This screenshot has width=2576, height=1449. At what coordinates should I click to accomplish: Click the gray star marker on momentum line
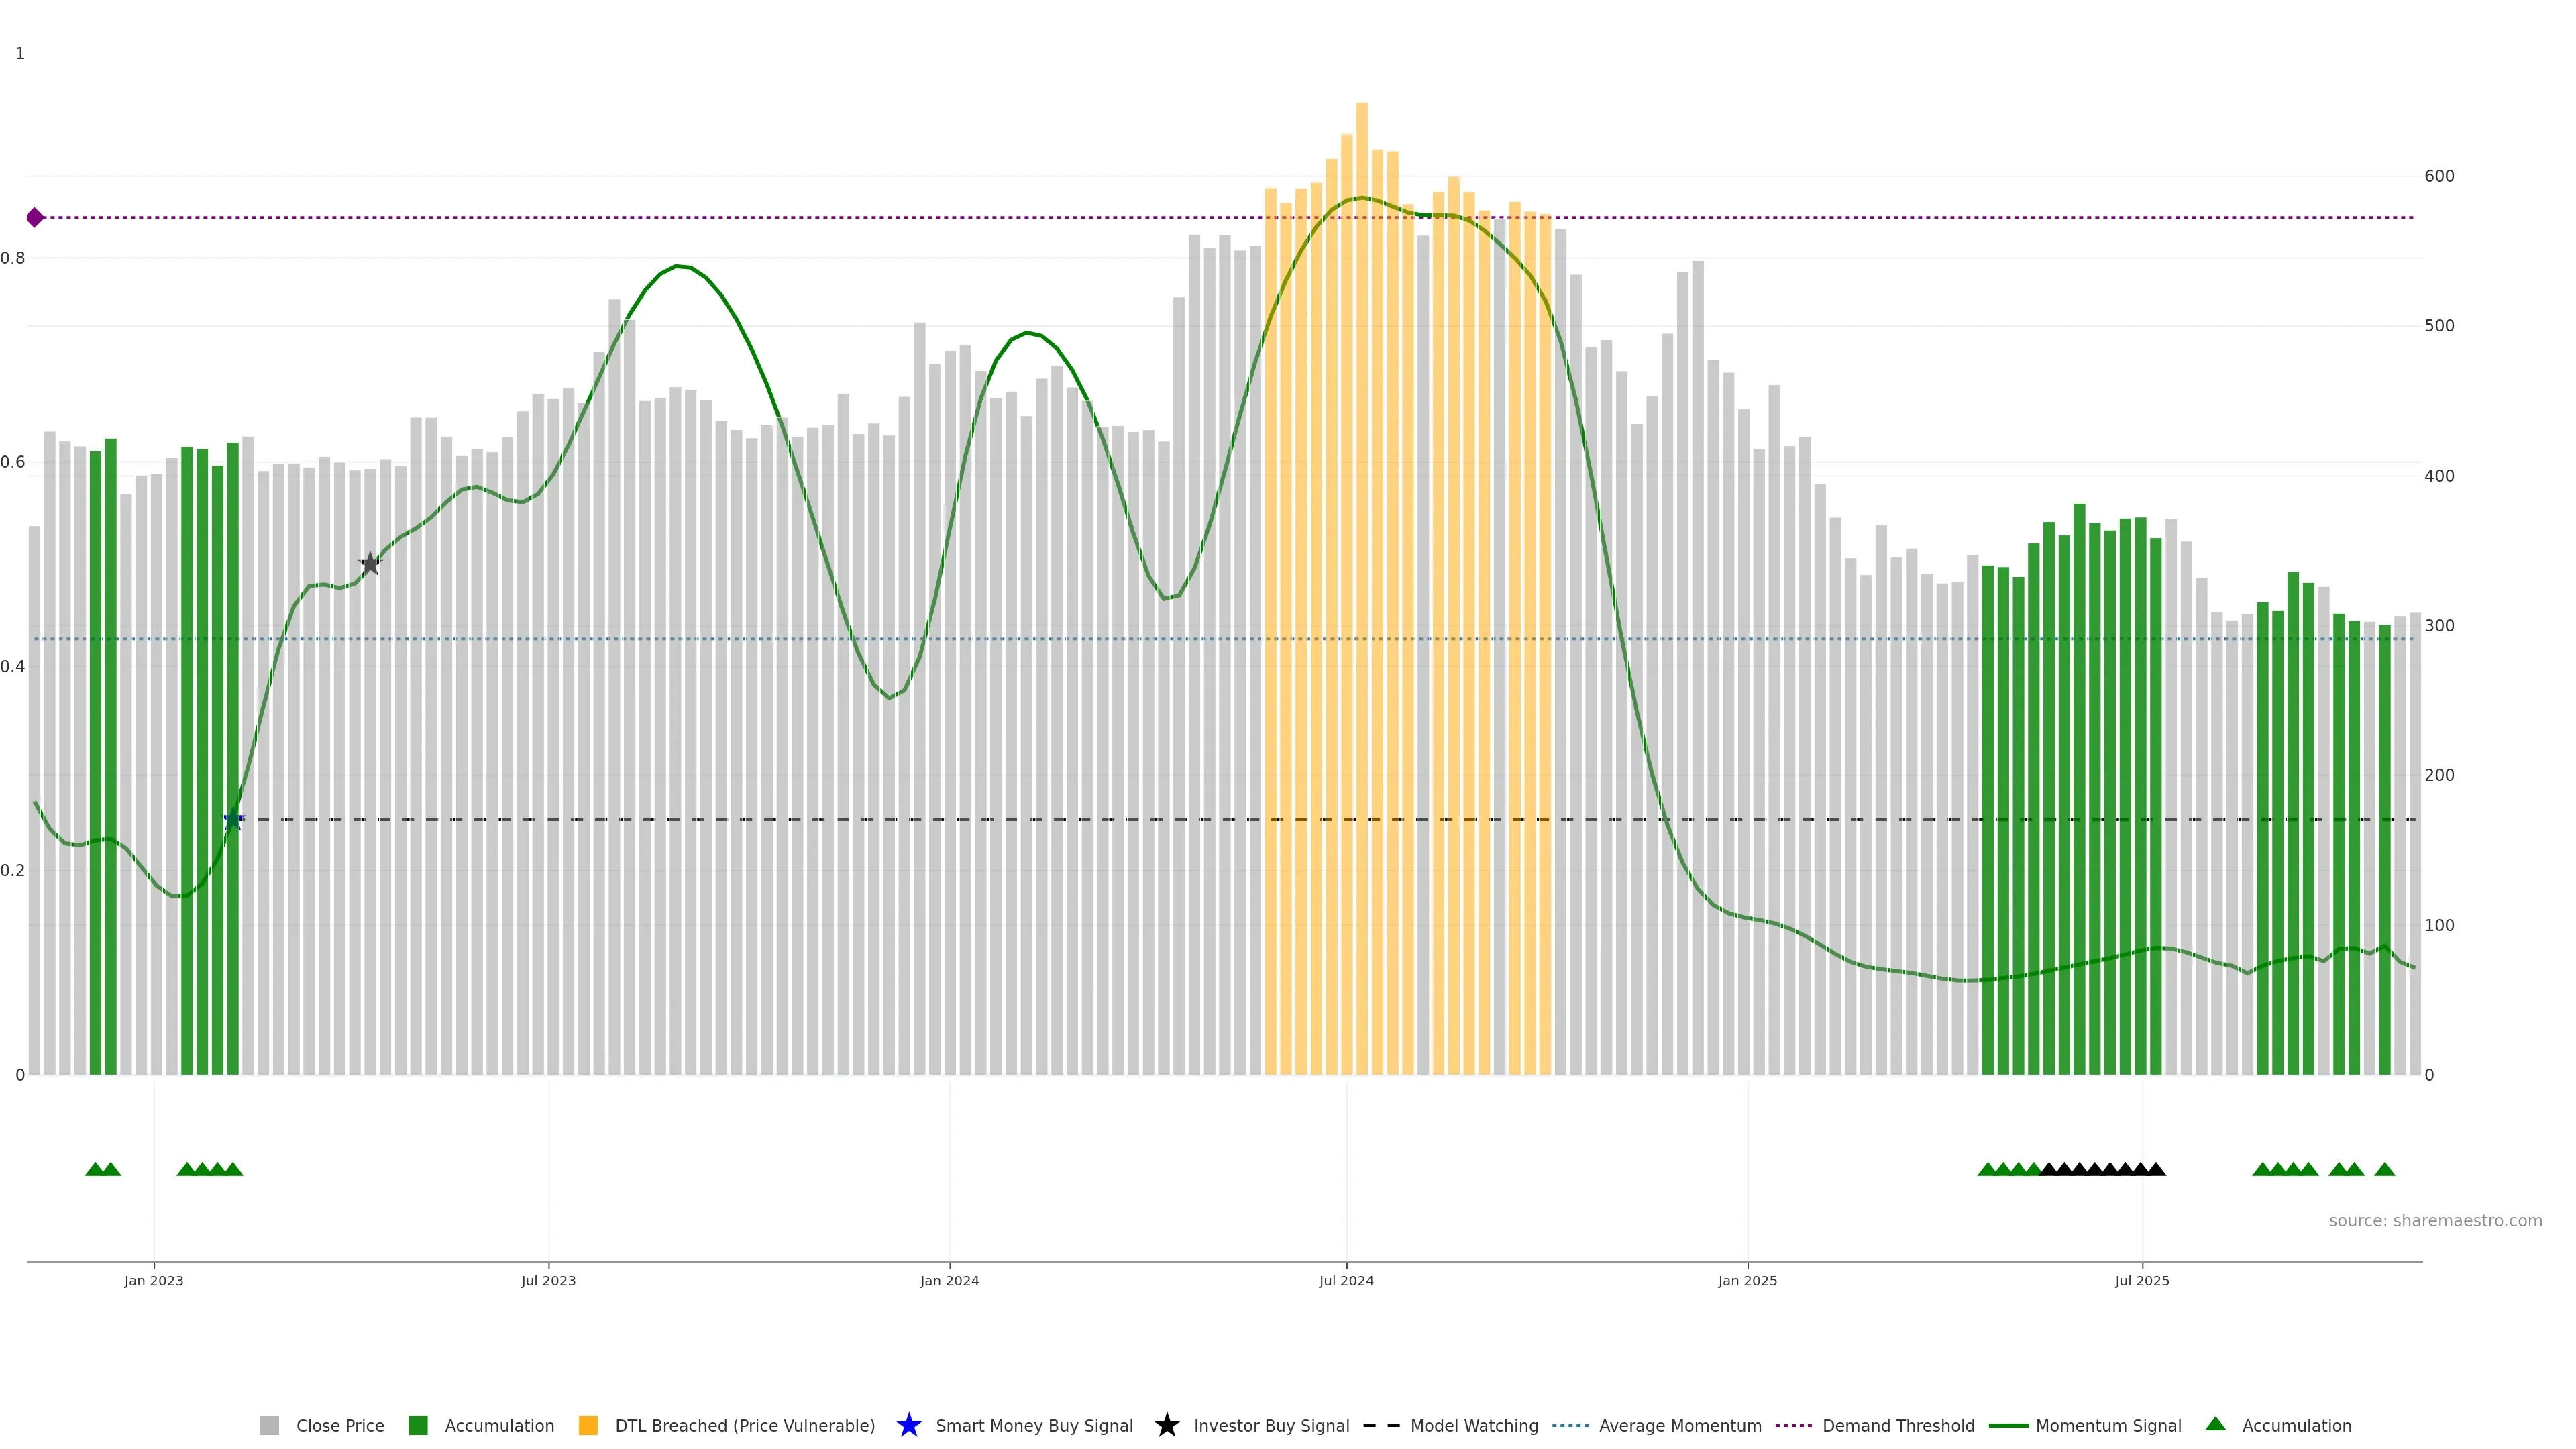(370, 563)
